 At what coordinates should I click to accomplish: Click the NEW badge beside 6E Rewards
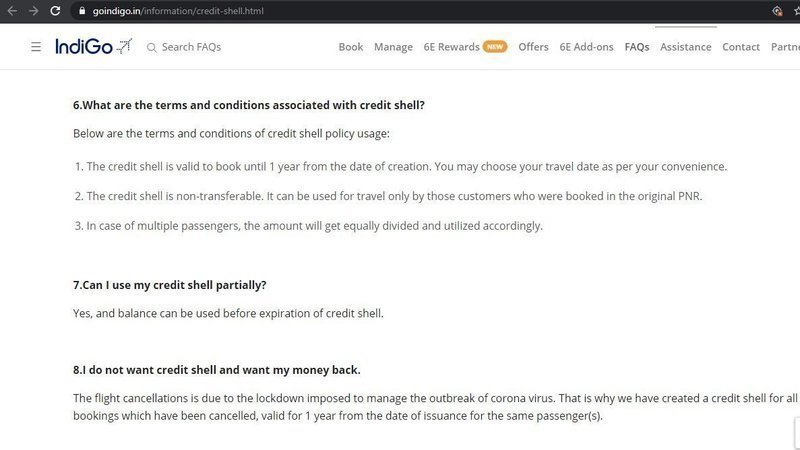click(495, 46)
